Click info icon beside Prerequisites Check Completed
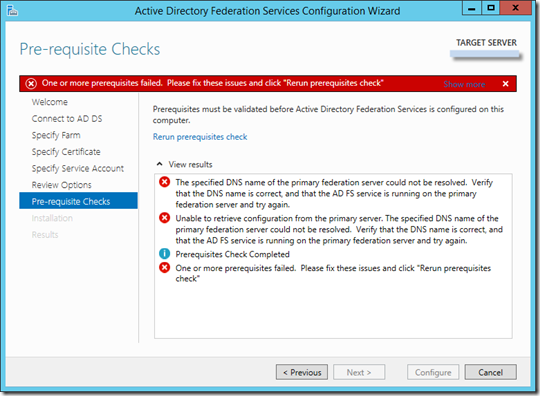 (164, 254)
